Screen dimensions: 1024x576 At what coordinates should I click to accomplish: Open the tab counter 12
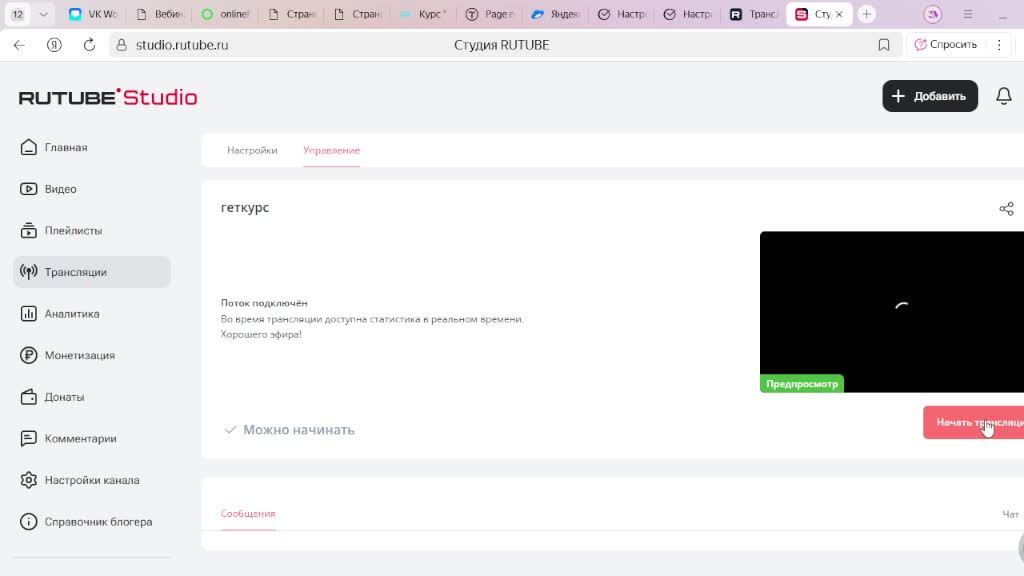pos(18,14)
